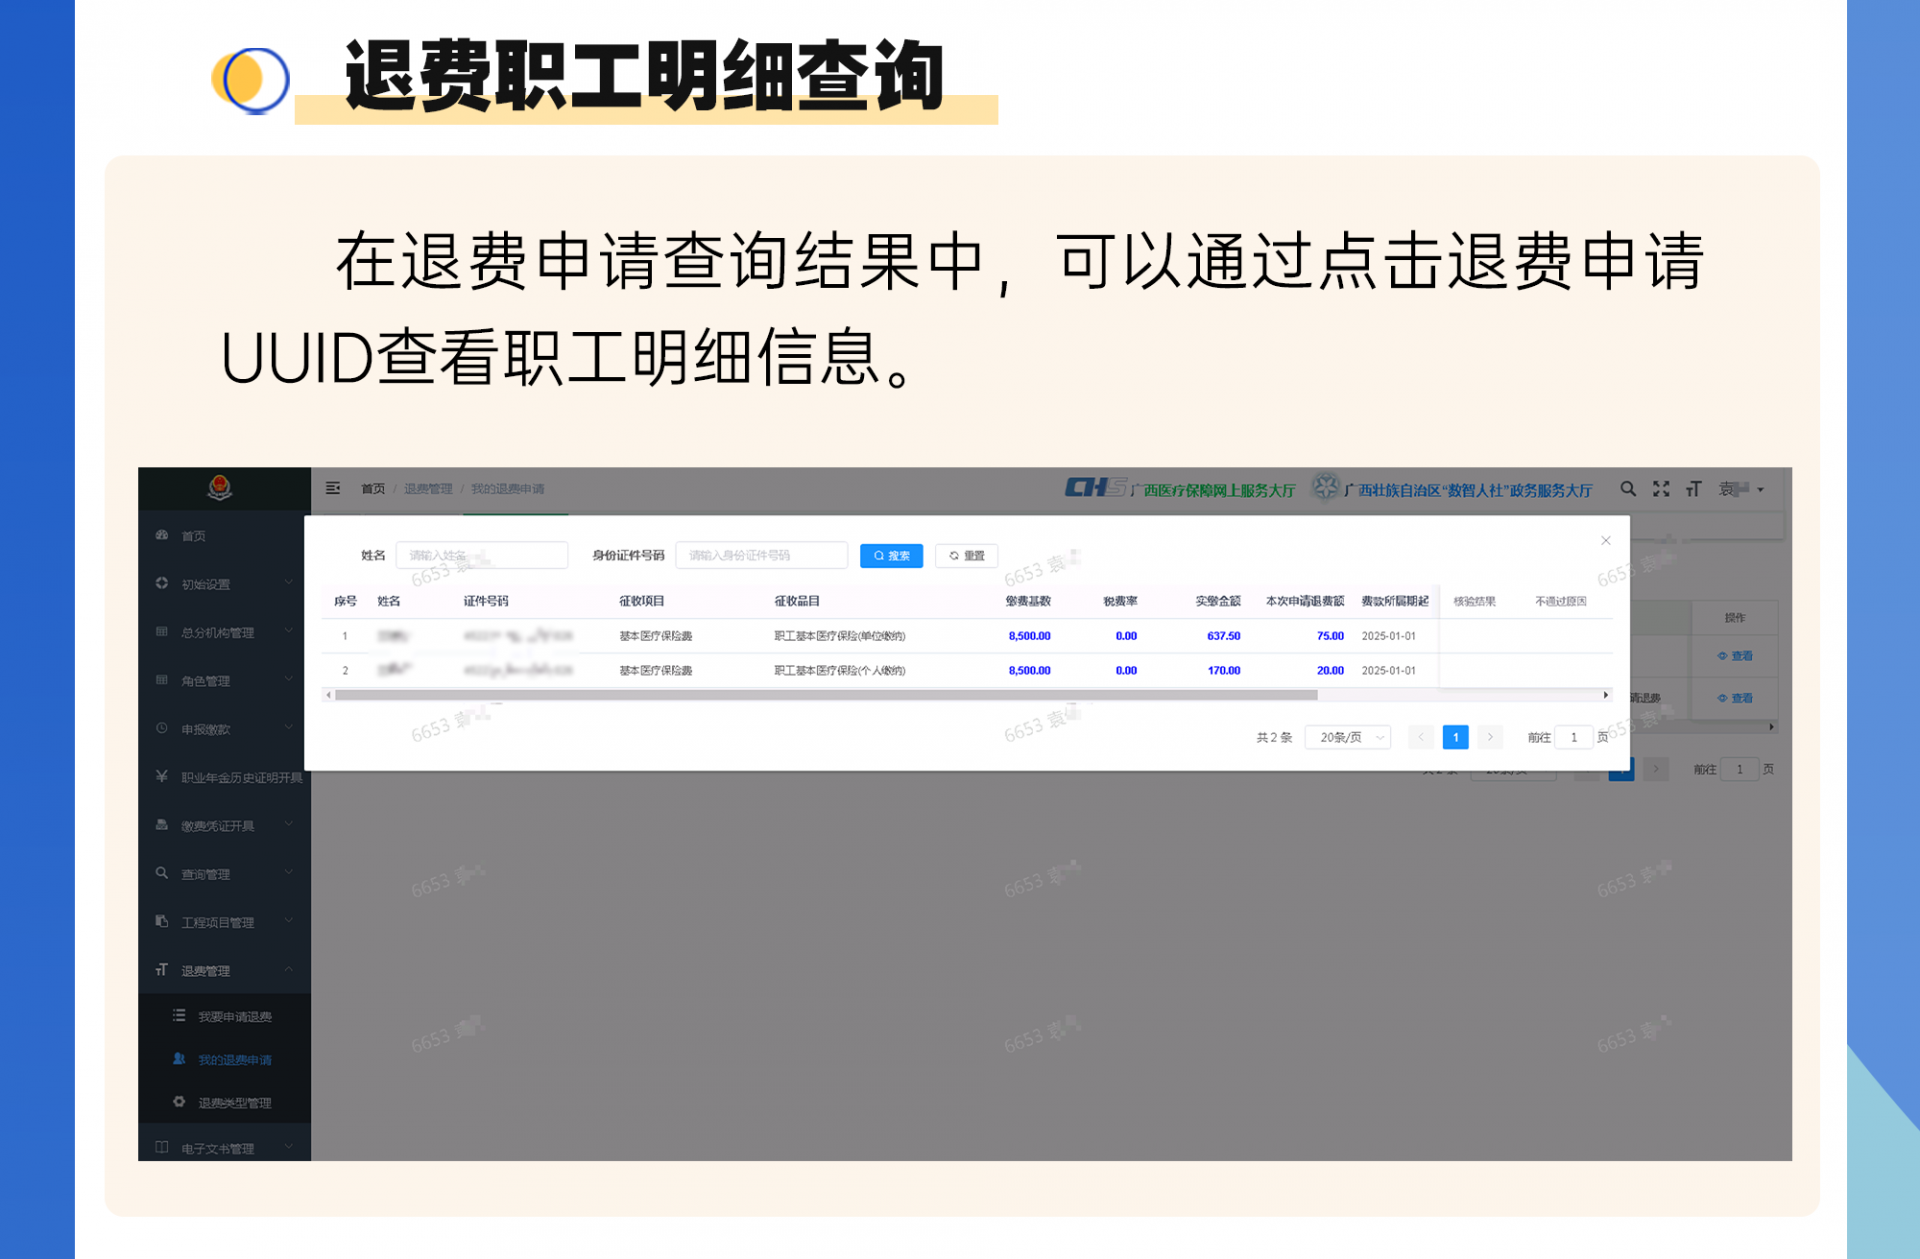Click the ¥ icon beside 职业年金历史证明开具

(x=161, y=777)
